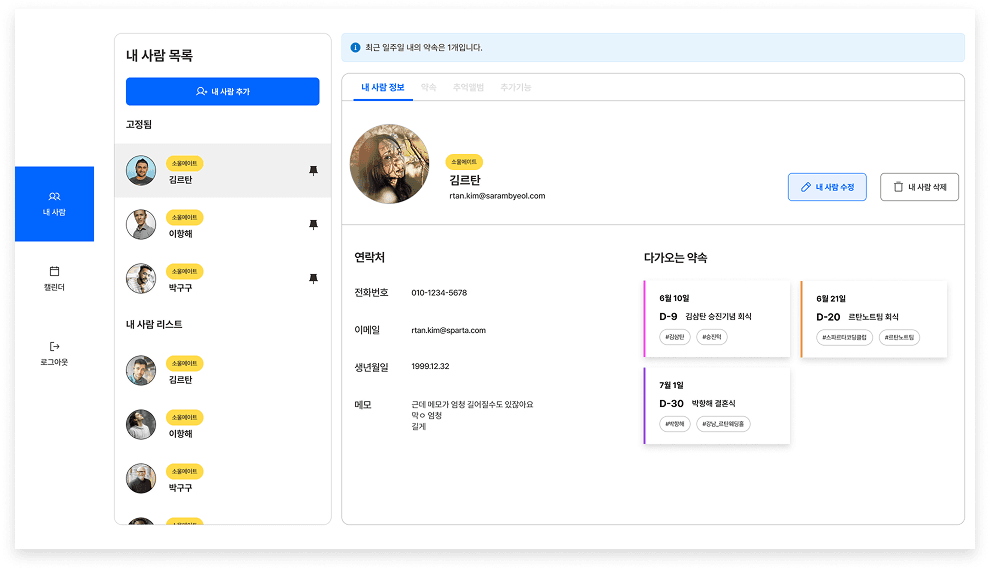
Task: Toggle the pin beside pinned 박구구
Action: tap(313, 279)
